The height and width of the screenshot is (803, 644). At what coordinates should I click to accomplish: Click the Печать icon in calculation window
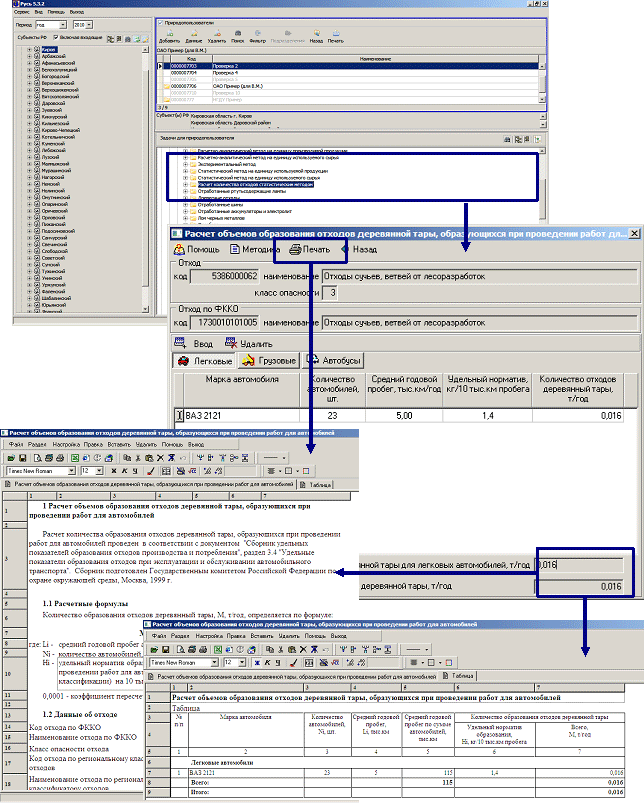tap(309, 249)
